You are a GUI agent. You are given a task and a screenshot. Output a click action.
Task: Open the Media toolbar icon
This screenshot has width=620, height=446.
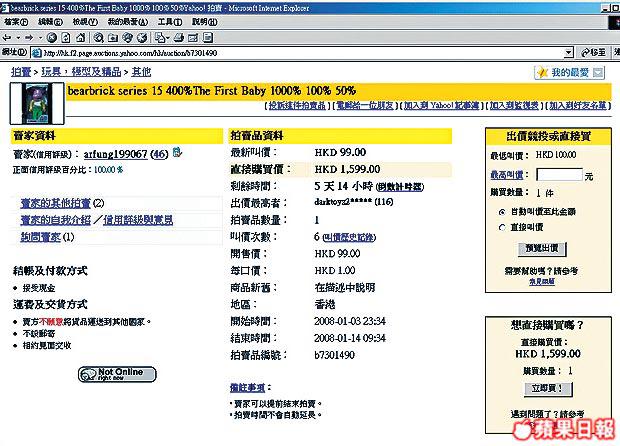[127, 38]
